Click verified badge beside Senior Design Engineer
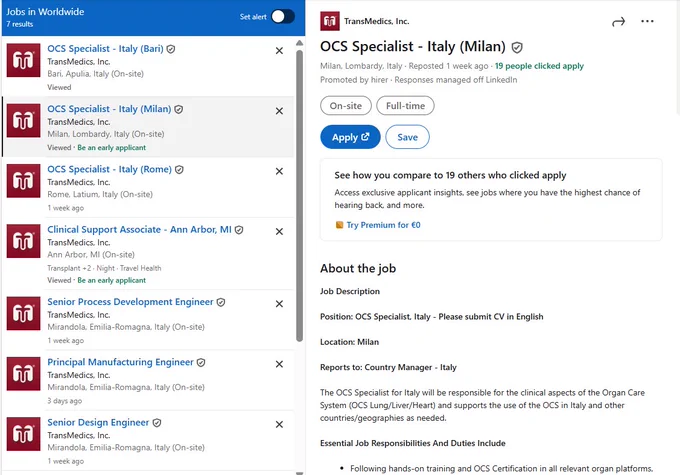 157,423
